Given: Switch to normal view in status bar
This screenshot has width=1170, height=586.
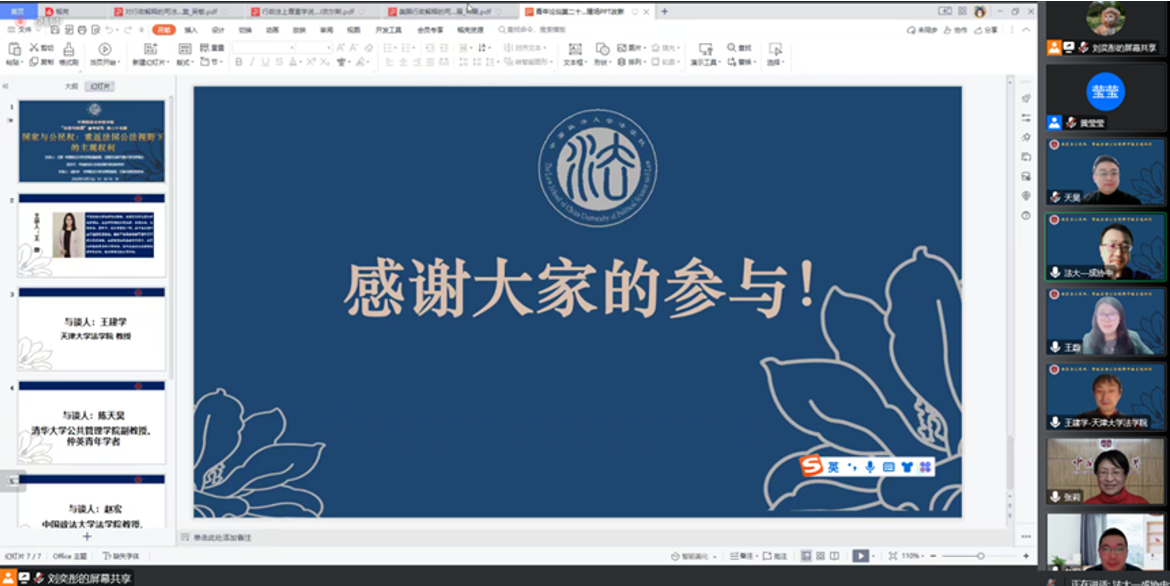Looking at the screenshot, I should tap(806, 556).
